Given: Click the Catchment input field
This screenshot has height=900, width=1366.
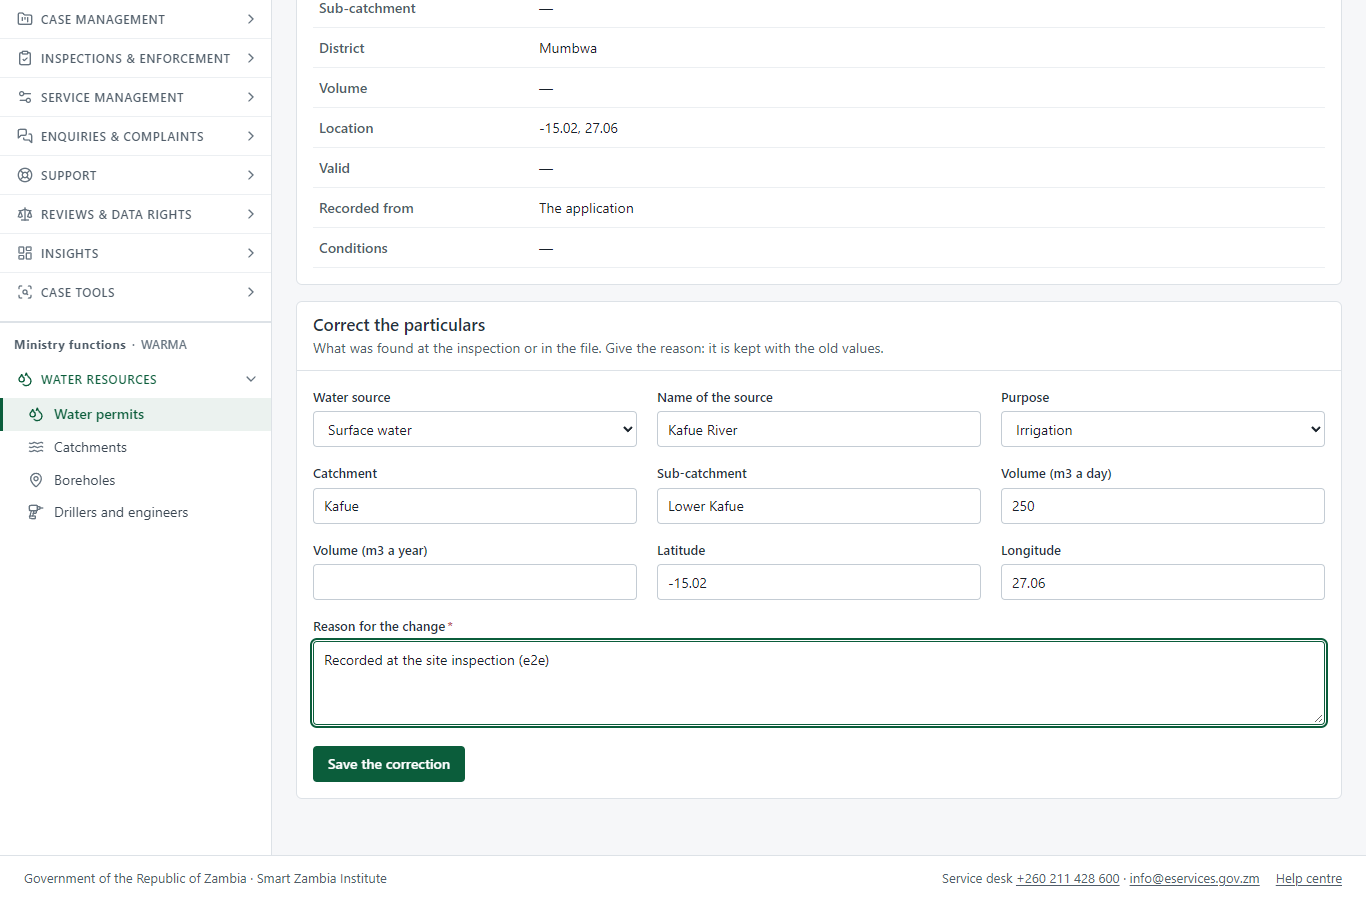Looking at the screenshot, I should coord(475,506).
